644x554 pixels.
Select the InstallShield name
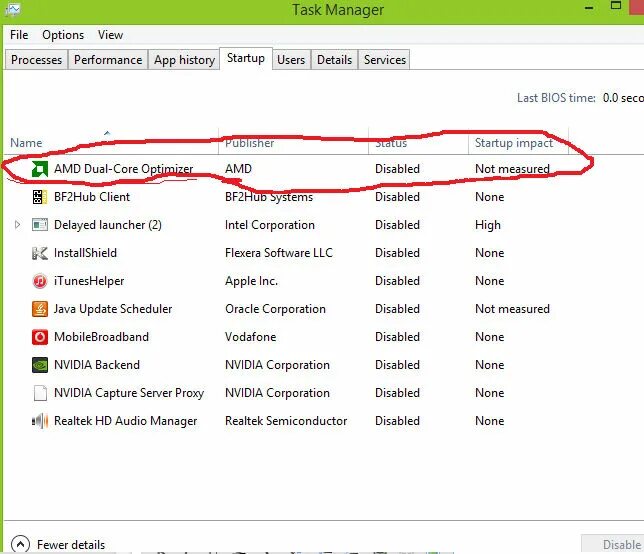click(85, 253)
